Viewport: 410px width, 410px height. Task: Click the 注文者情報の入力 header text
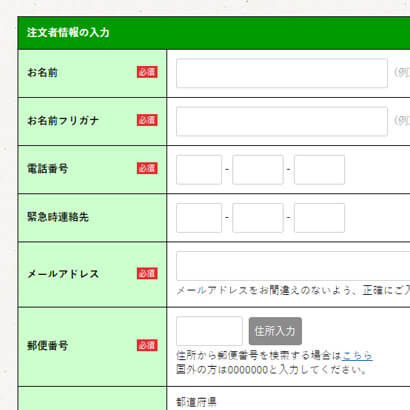68,33
